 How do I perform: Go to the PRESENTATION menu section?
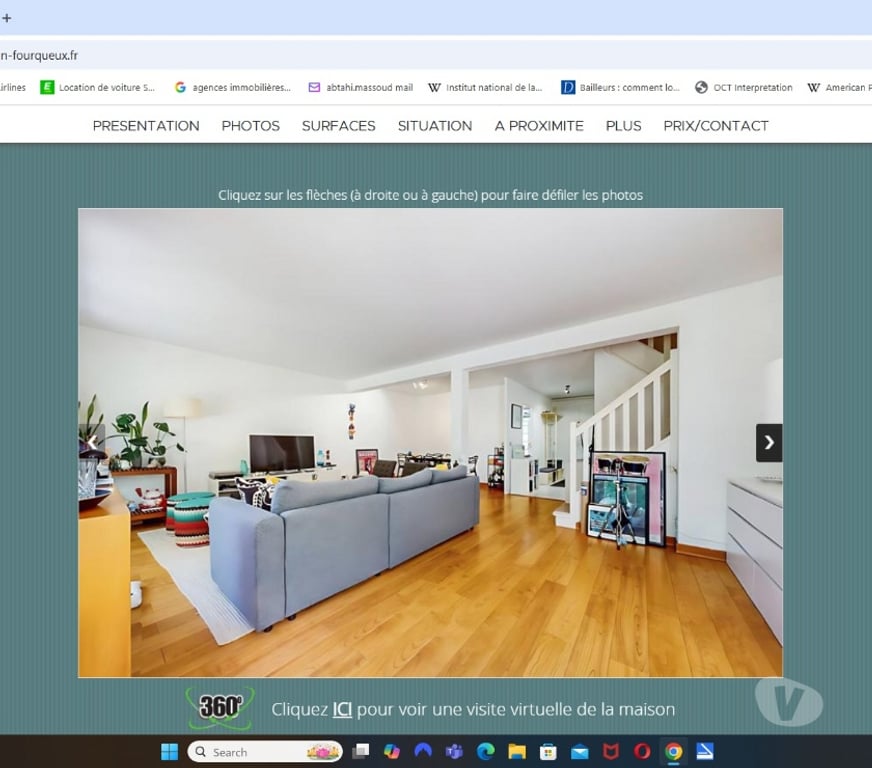point(146,126)
